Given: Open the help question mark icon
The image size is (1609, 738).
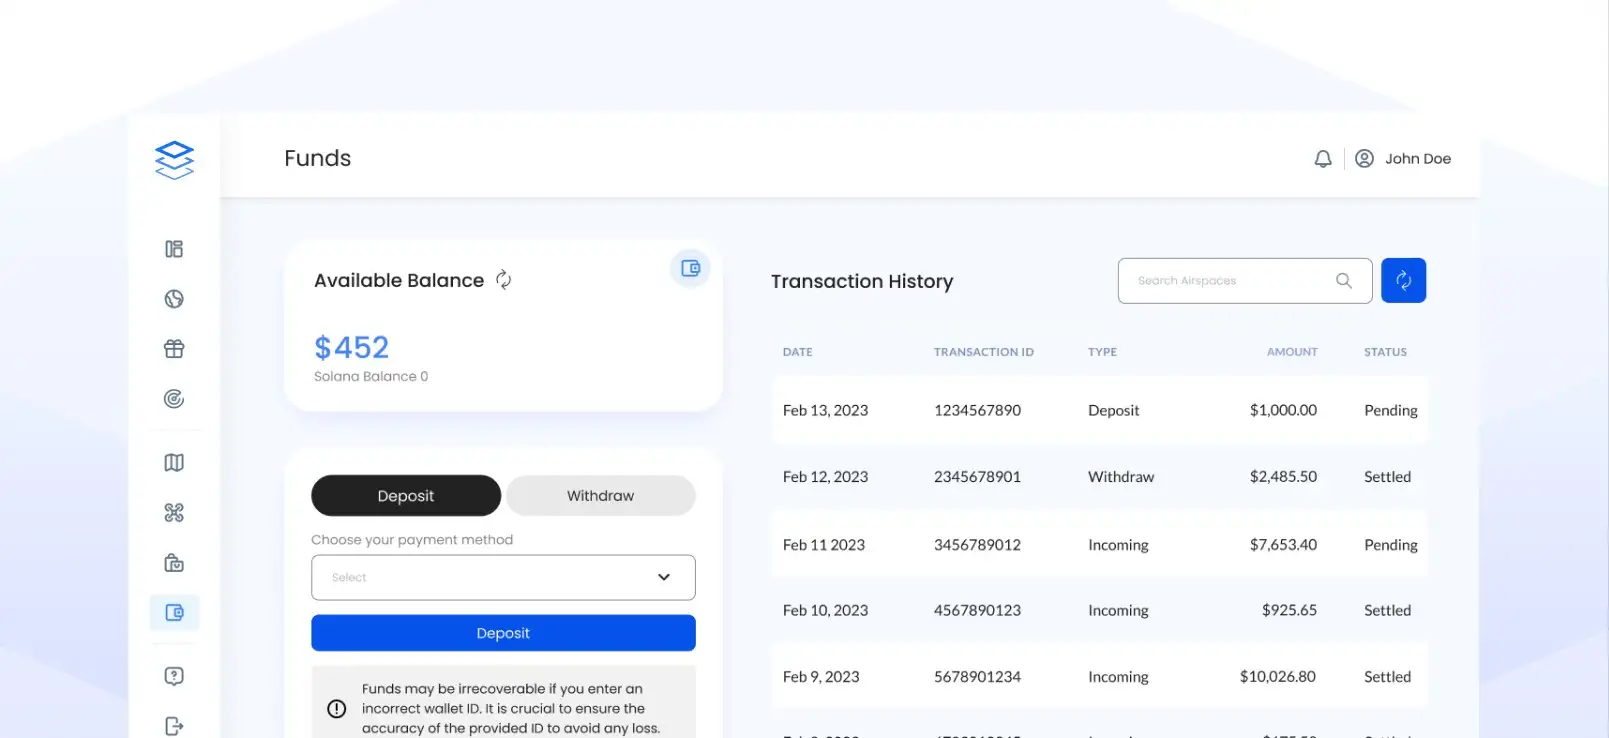Looking at the screenshot, I should tap(174, 677).
